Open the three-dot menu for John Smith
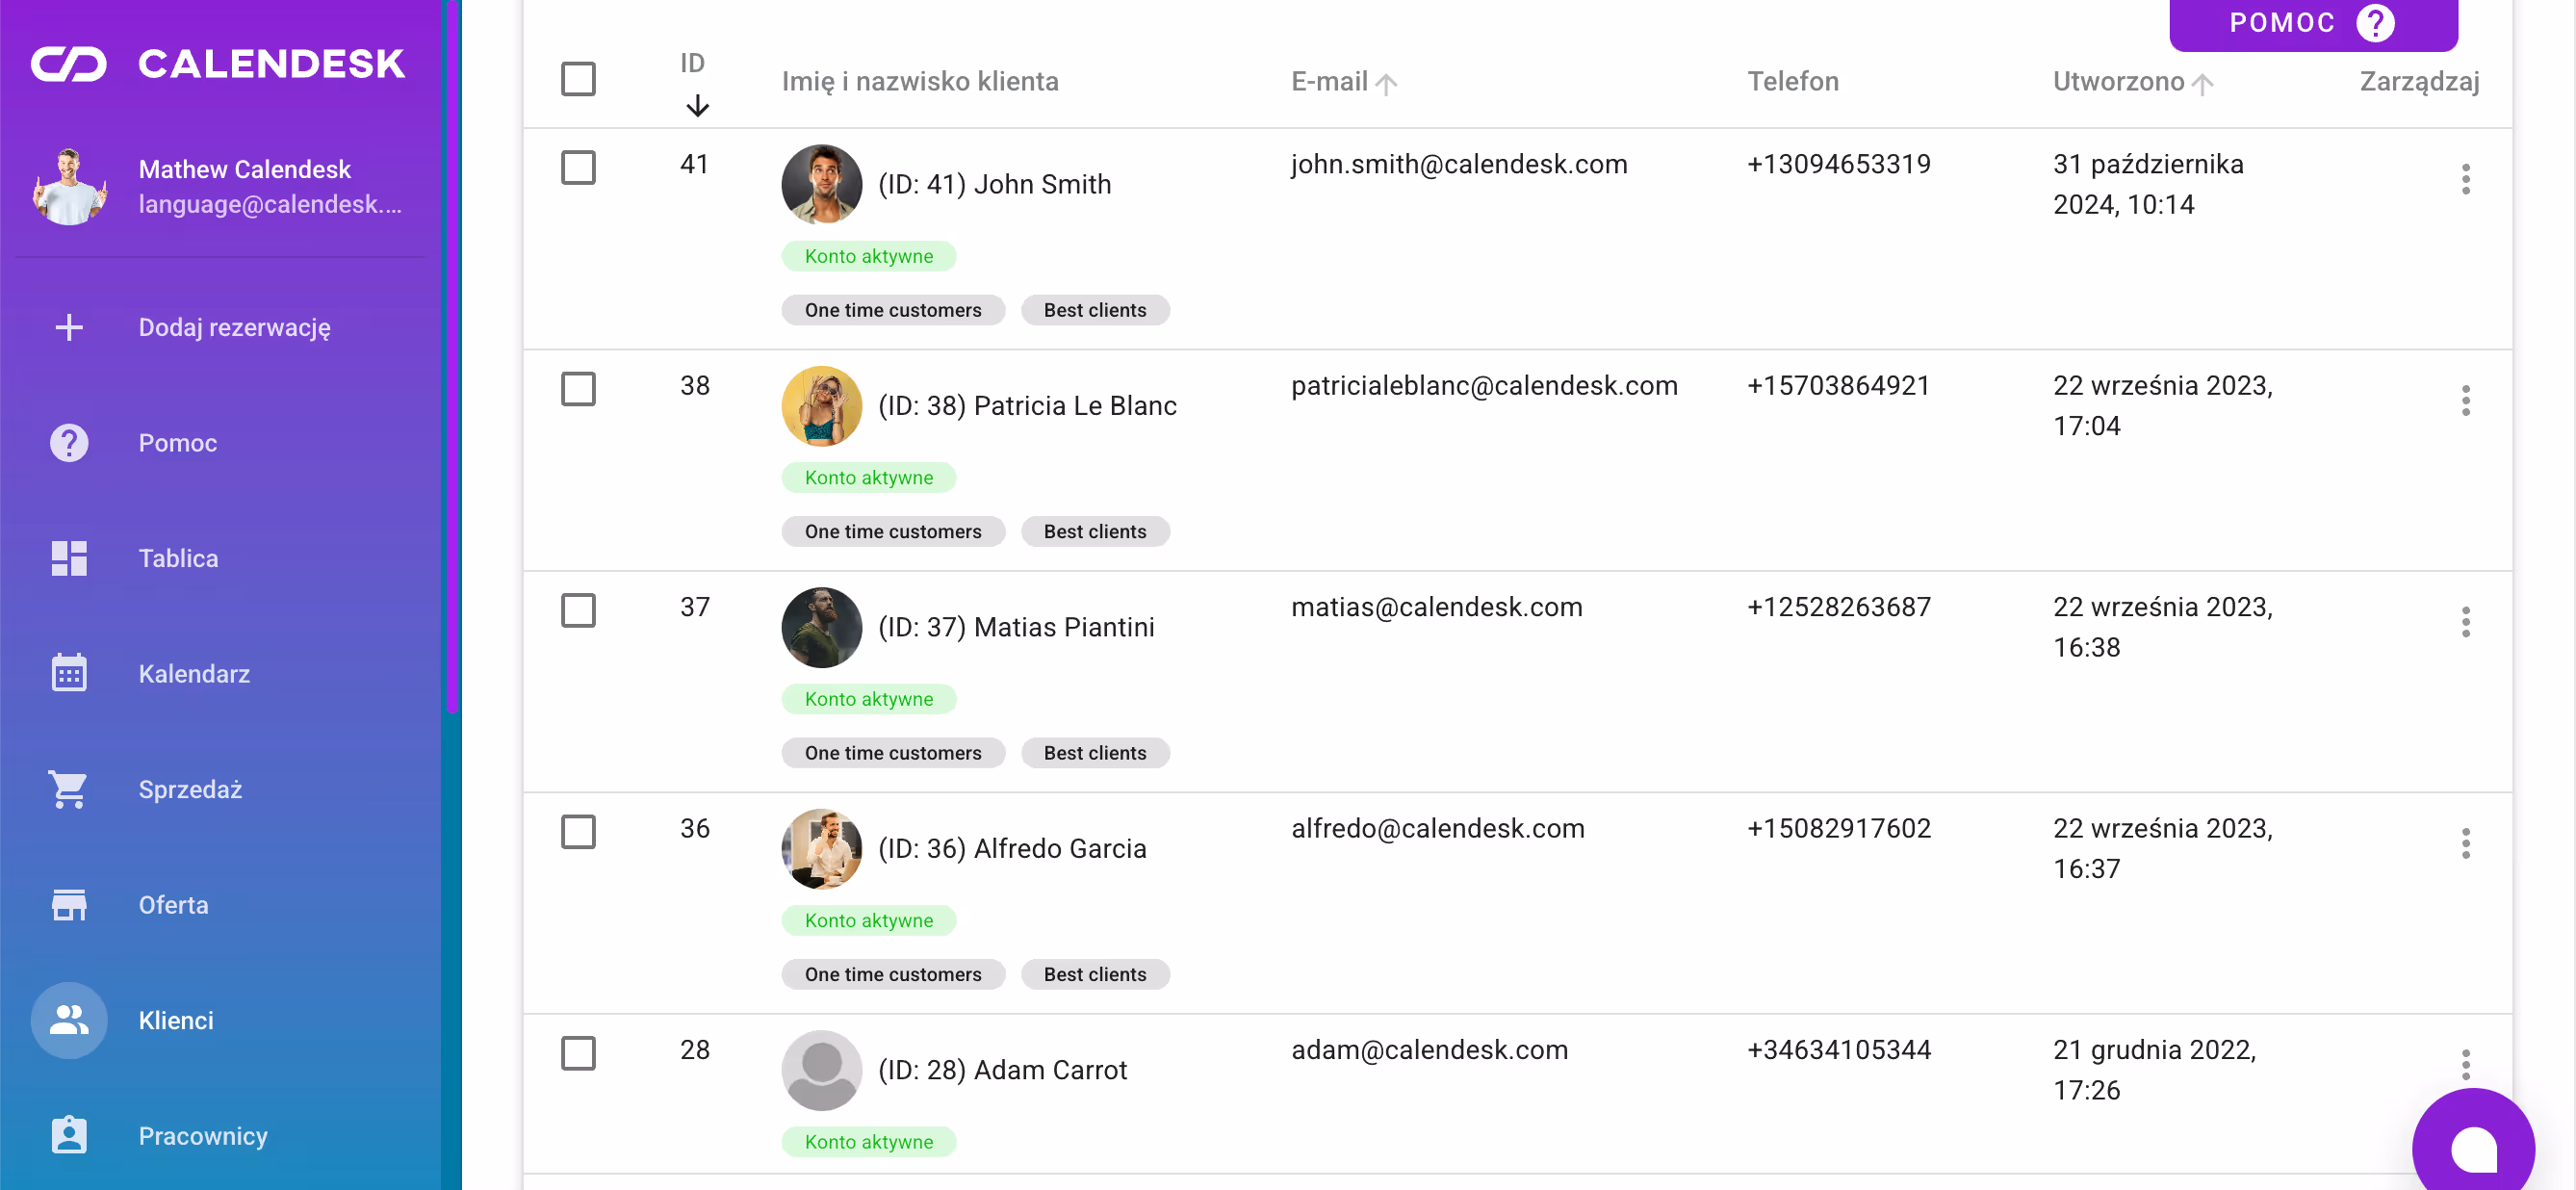The height and width of the screenshot is (1190, 2576). (x=2465, y=179)
